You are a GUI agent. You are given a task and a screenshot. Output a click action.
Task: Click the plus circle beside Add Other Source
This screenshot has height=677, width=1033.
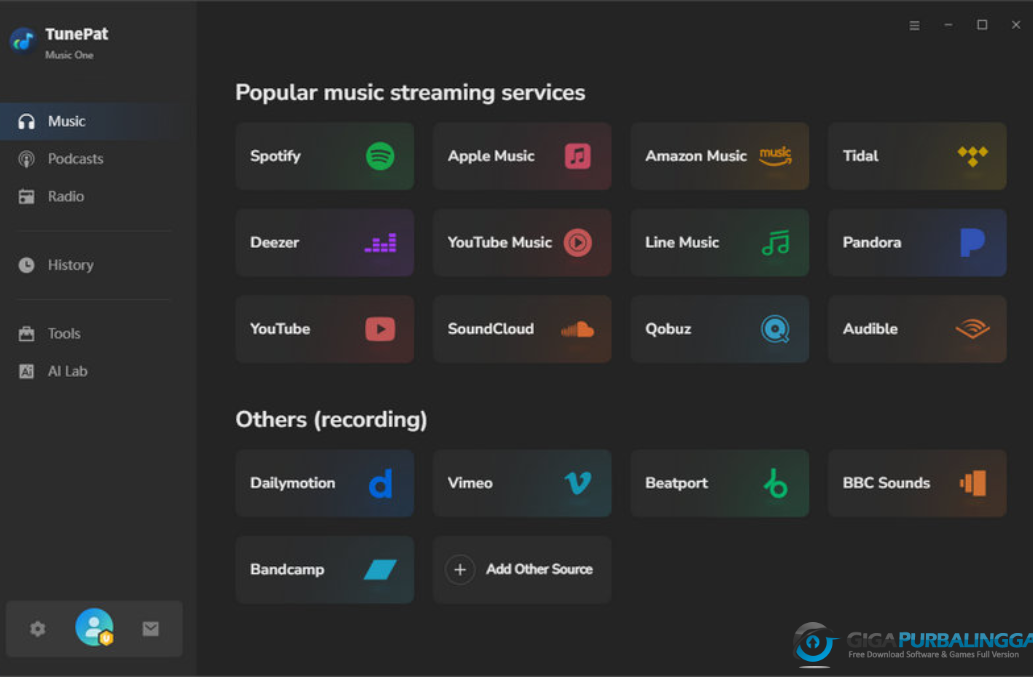(460, 570)
